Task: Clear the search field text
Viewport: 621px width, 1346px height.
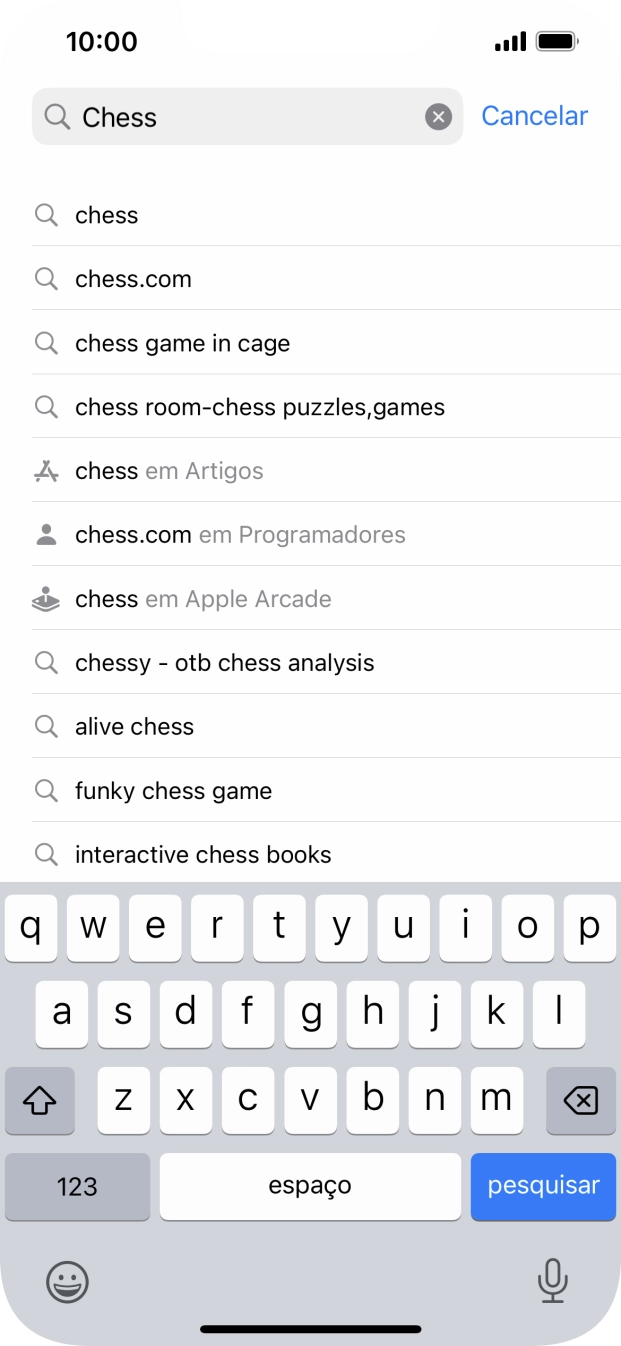Action: [x=438, y=117]
